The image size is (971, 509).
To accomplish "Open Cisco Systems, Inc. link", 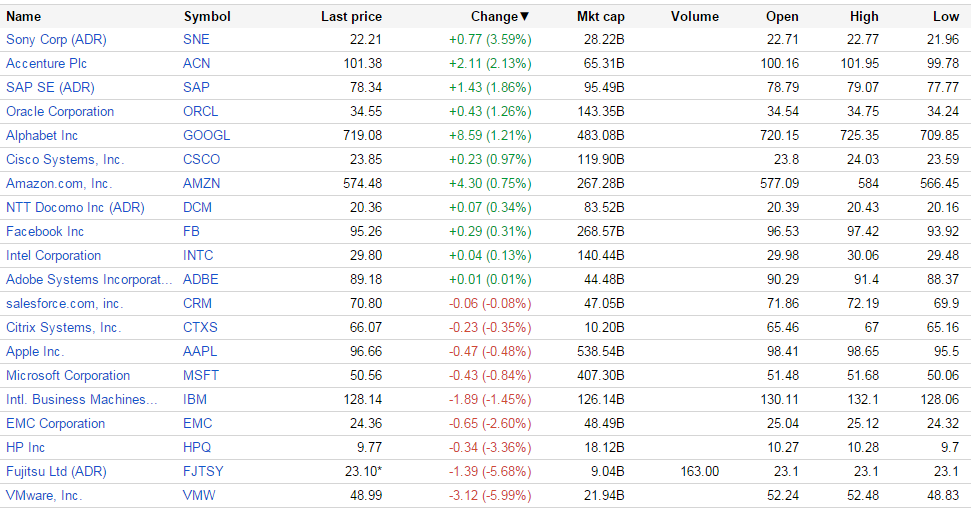I will click(65, 159).
